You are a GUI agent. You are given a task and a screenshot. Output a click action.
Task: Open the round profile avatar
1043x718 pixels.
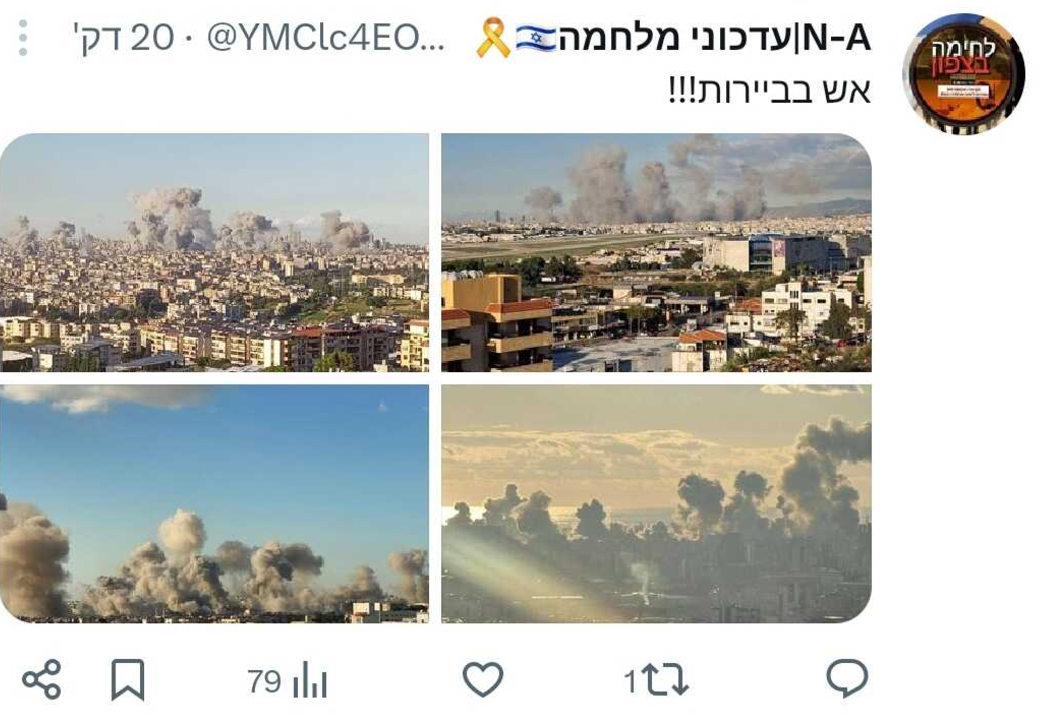963,74
